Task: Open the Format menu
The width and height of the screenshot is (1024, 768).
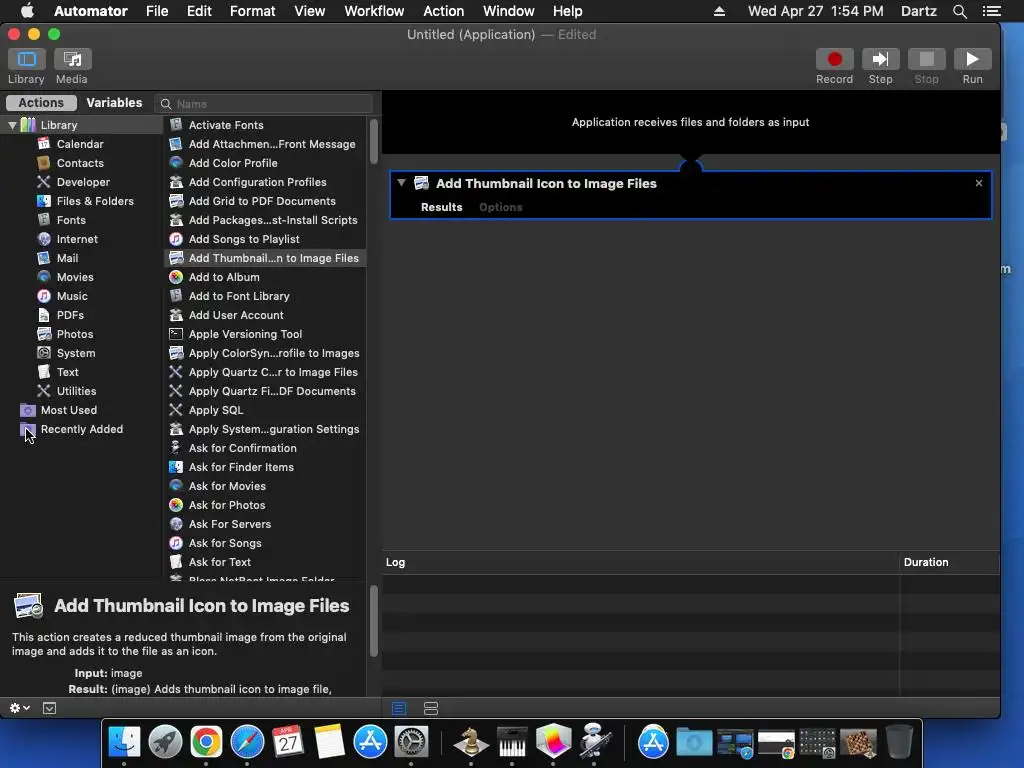Action: [253, 11]
